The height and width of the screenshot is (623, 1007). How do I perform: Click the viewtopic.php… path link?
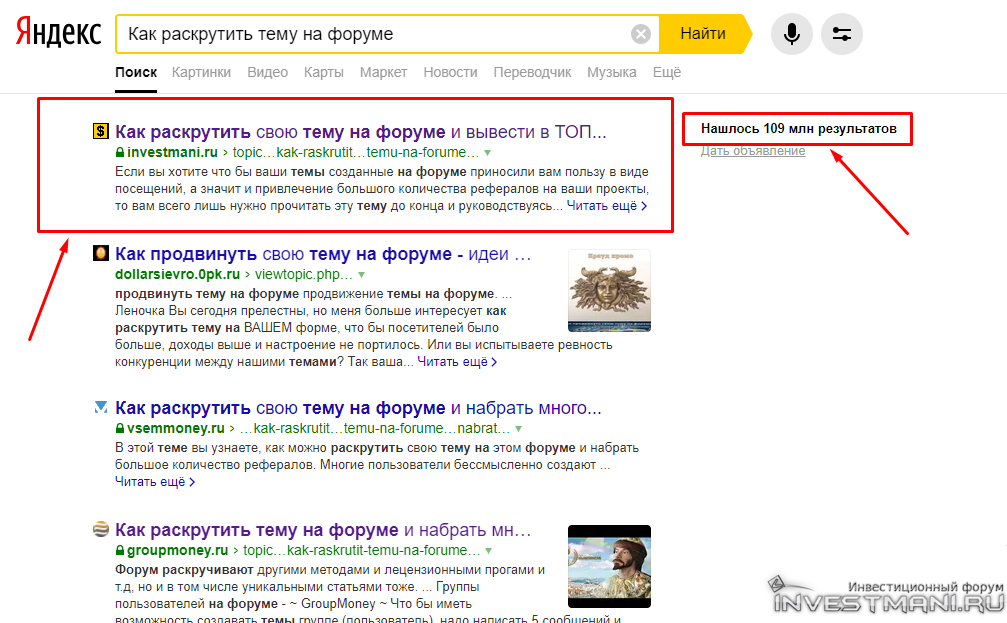pos(304,274)
